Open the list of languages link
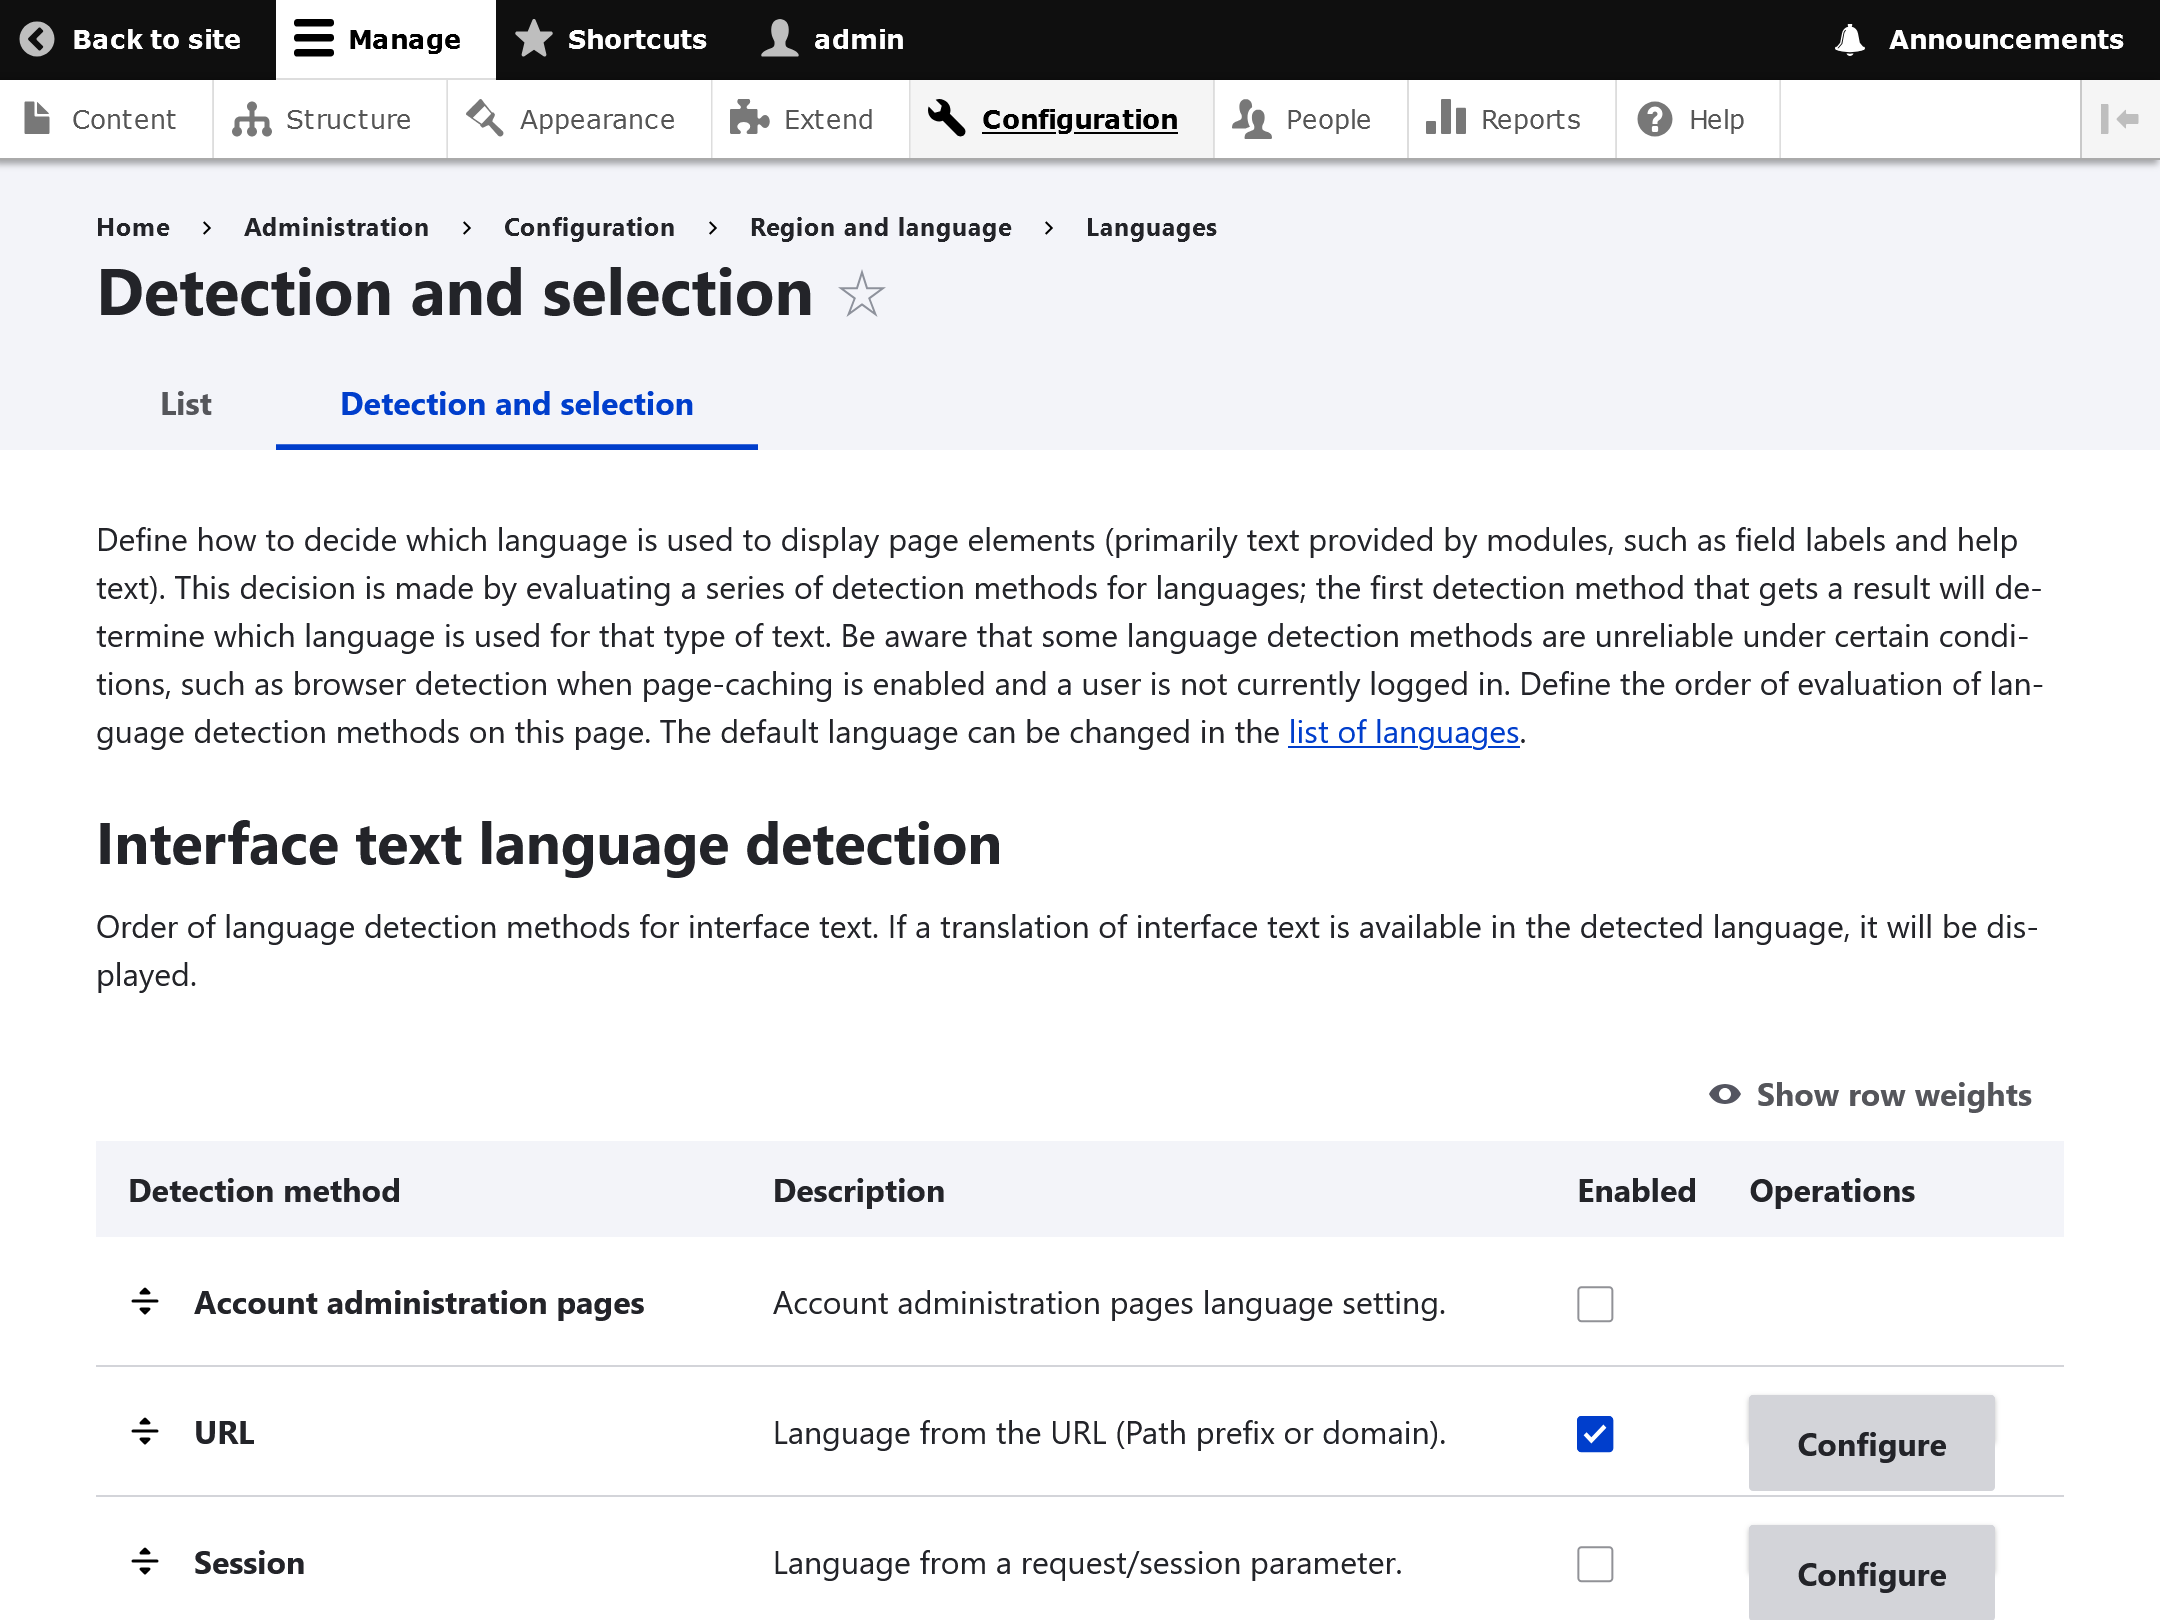This screenshot has height=1620, width=2160. tap(1403, 732)
